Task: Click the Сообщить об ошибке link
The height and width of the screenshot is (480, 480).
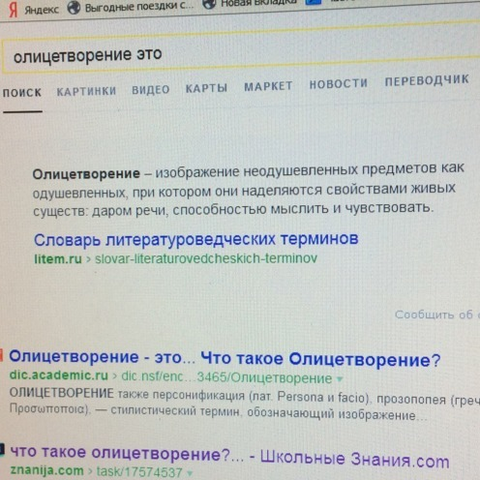Action: (x=437, y=314)
